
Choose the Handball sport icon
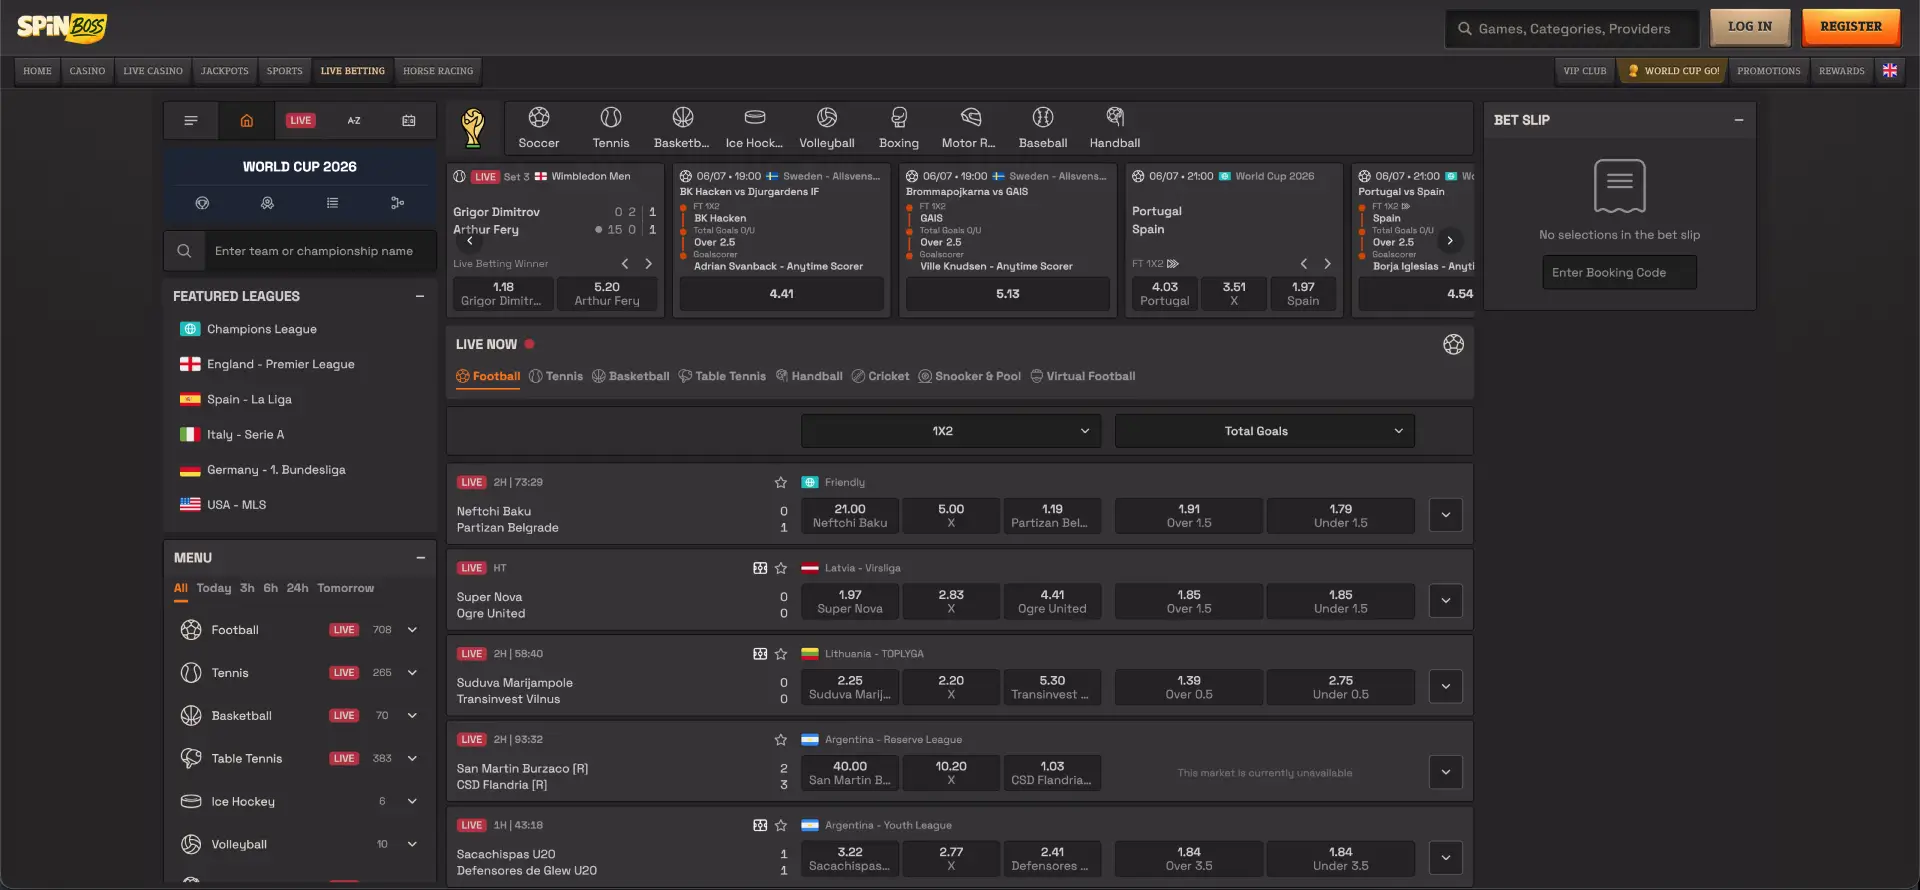pos(1114,128)
